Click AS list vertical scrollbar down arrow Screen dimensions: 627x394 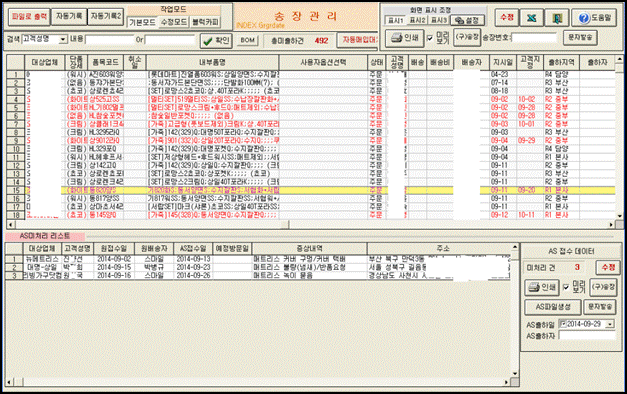(515, 374)
